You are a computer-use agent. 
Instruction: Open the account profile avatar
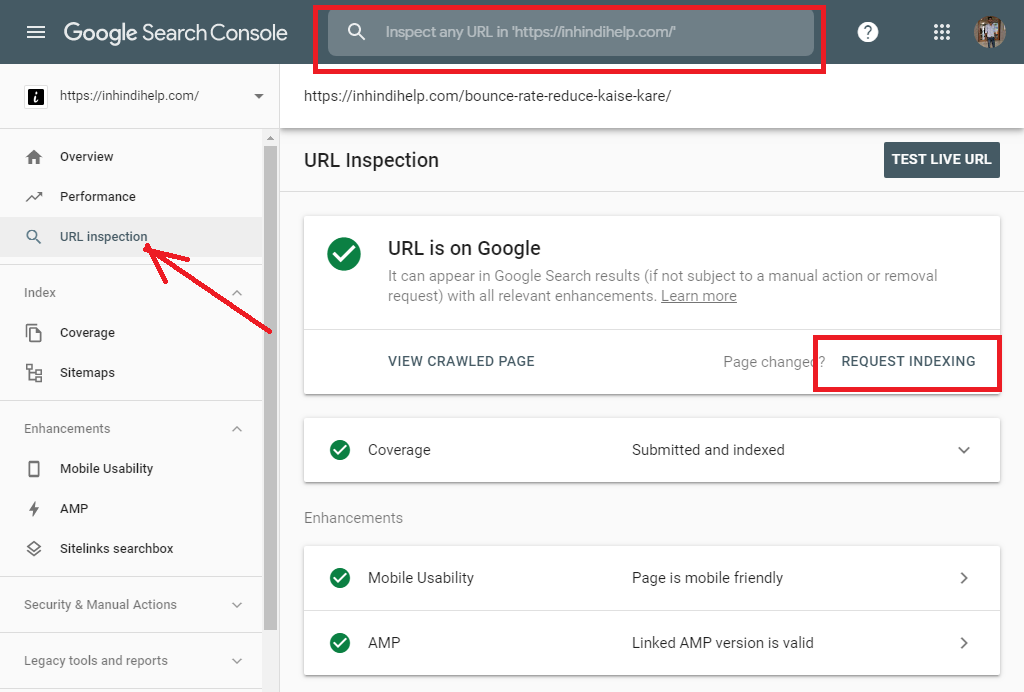pos(989,32)
